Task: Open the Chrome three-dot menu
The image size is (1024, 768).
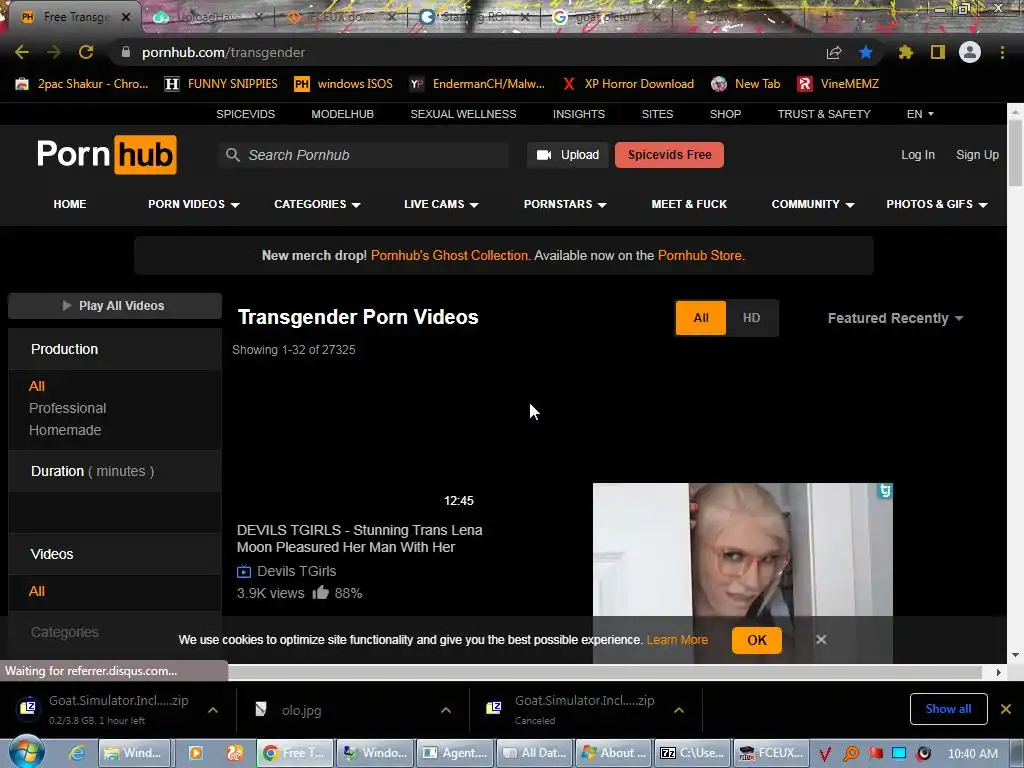Action: click(1002, 52)
